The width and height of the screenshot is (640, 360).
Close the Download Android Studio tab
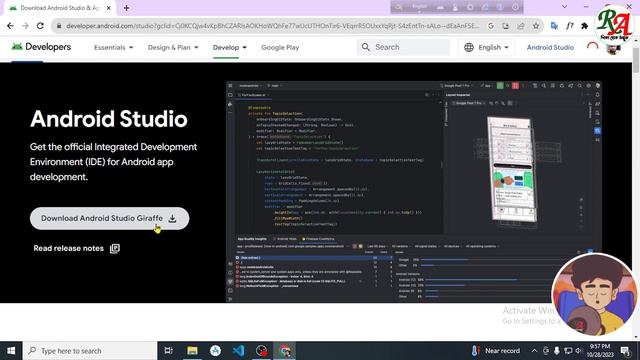(109, 8)
